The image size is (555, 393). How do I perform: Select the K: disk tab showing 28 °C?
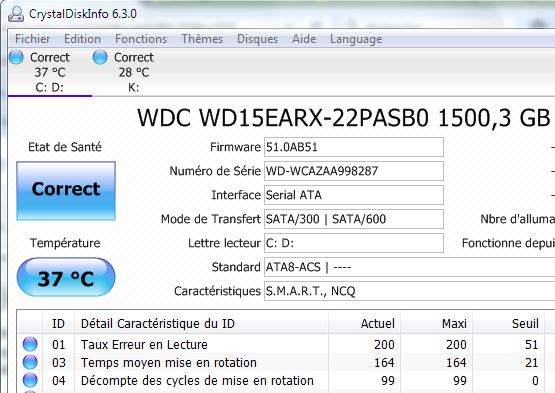(134, 72)
